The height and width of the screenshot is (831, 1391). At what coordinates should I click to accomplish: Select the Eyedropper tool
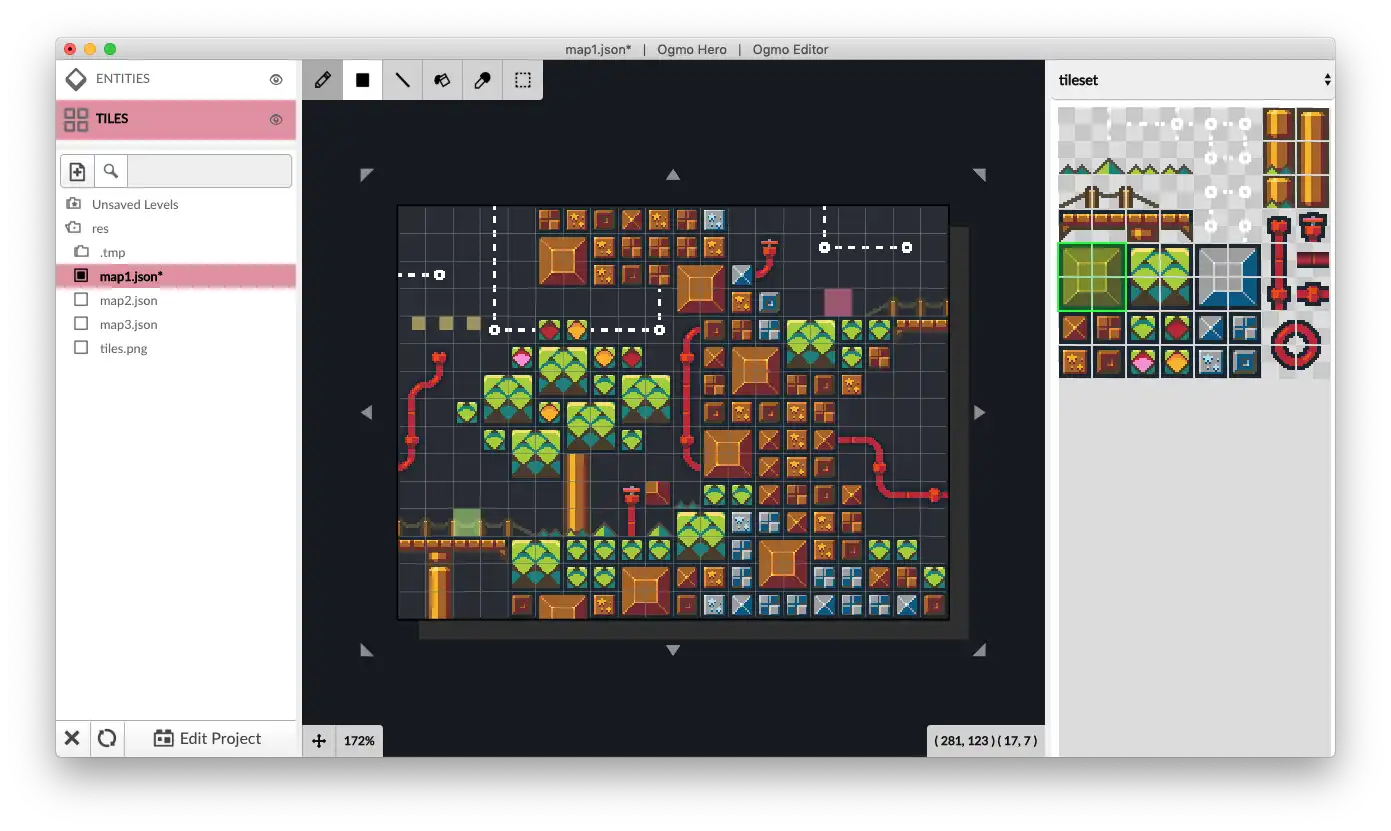pos(482,80)
